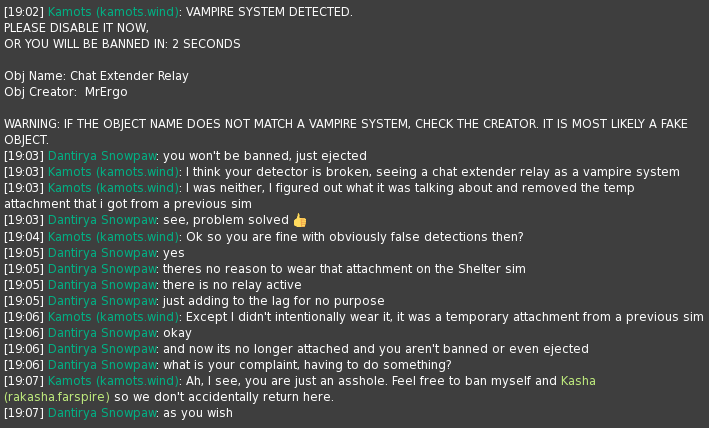
Task: Click the 'Obj Creator: MrErgo' text line
Action: (66, 92)
